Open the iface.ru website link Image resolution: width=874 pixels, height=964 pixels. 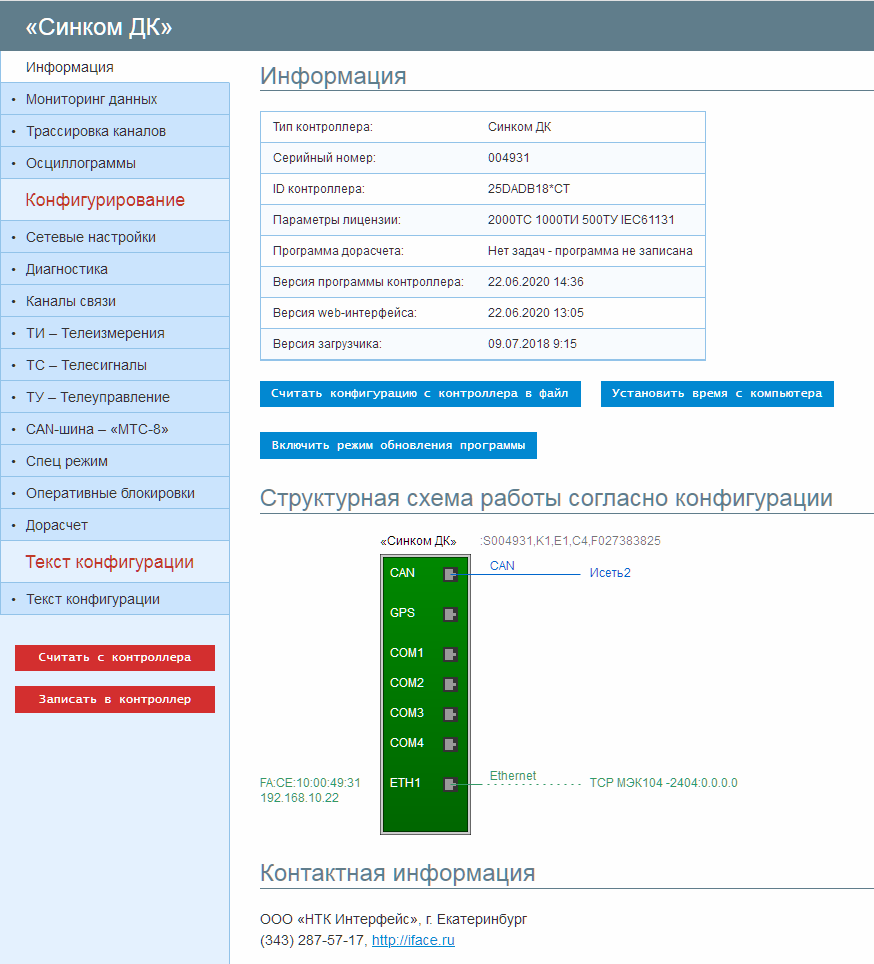point(413,940)
